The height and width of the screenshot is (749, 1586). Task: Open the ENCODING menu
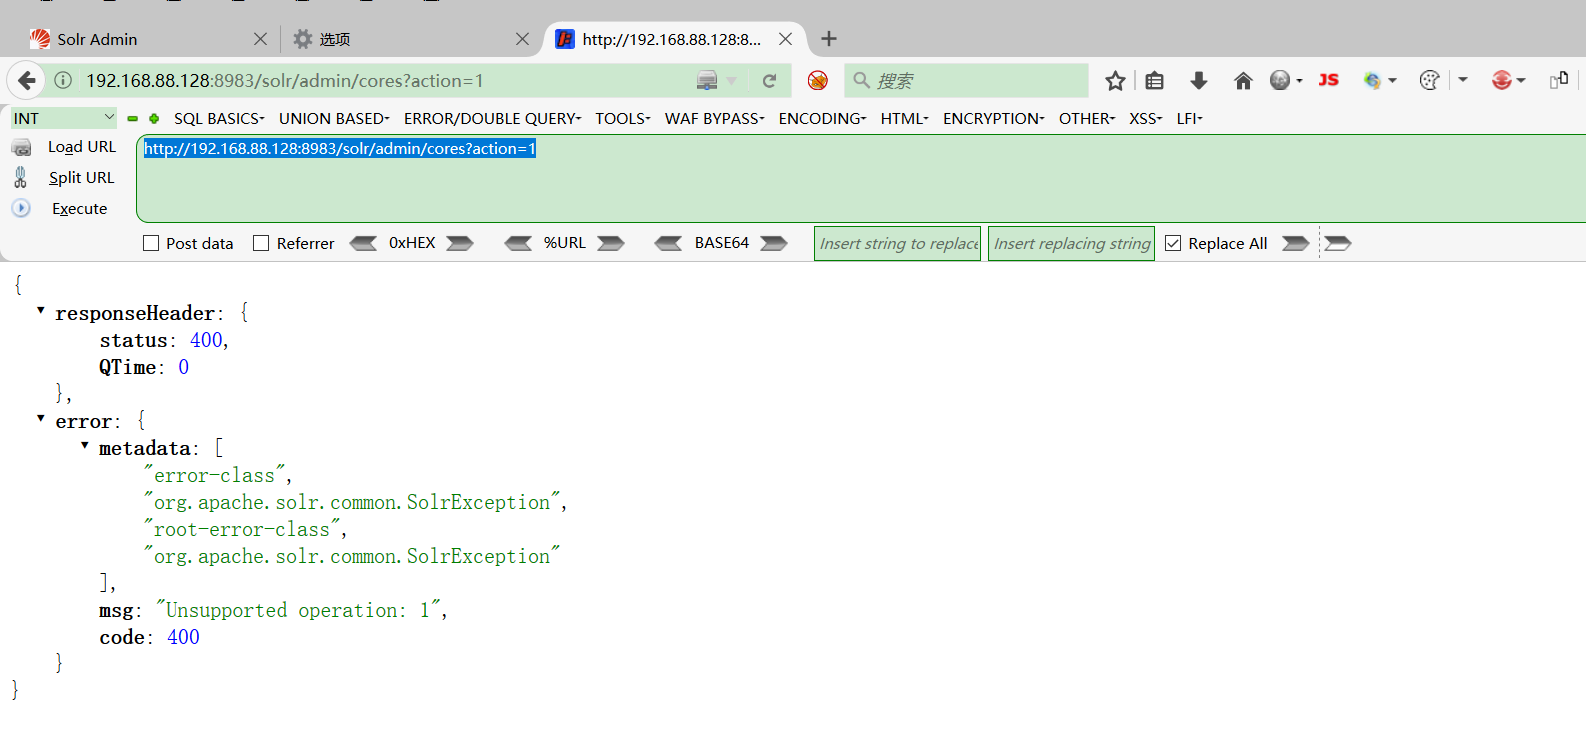[823, 118]
